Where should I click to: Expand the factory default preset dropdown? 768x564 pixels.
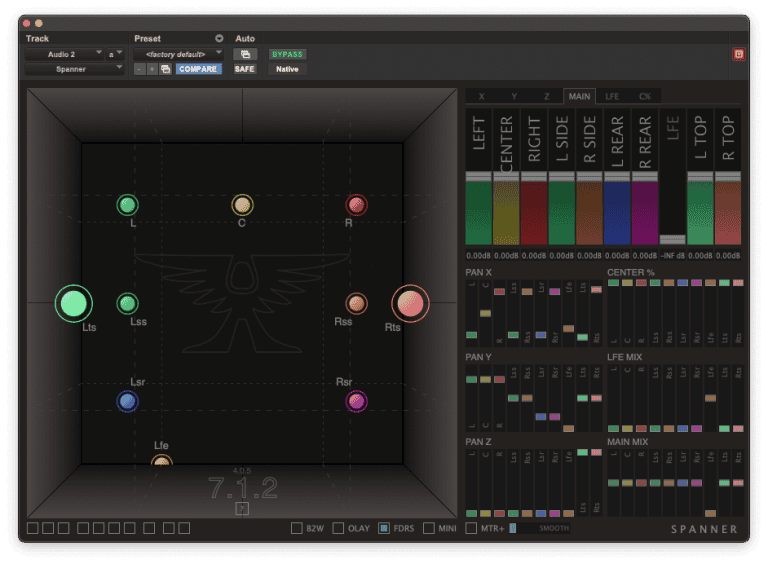pos(178,54)
